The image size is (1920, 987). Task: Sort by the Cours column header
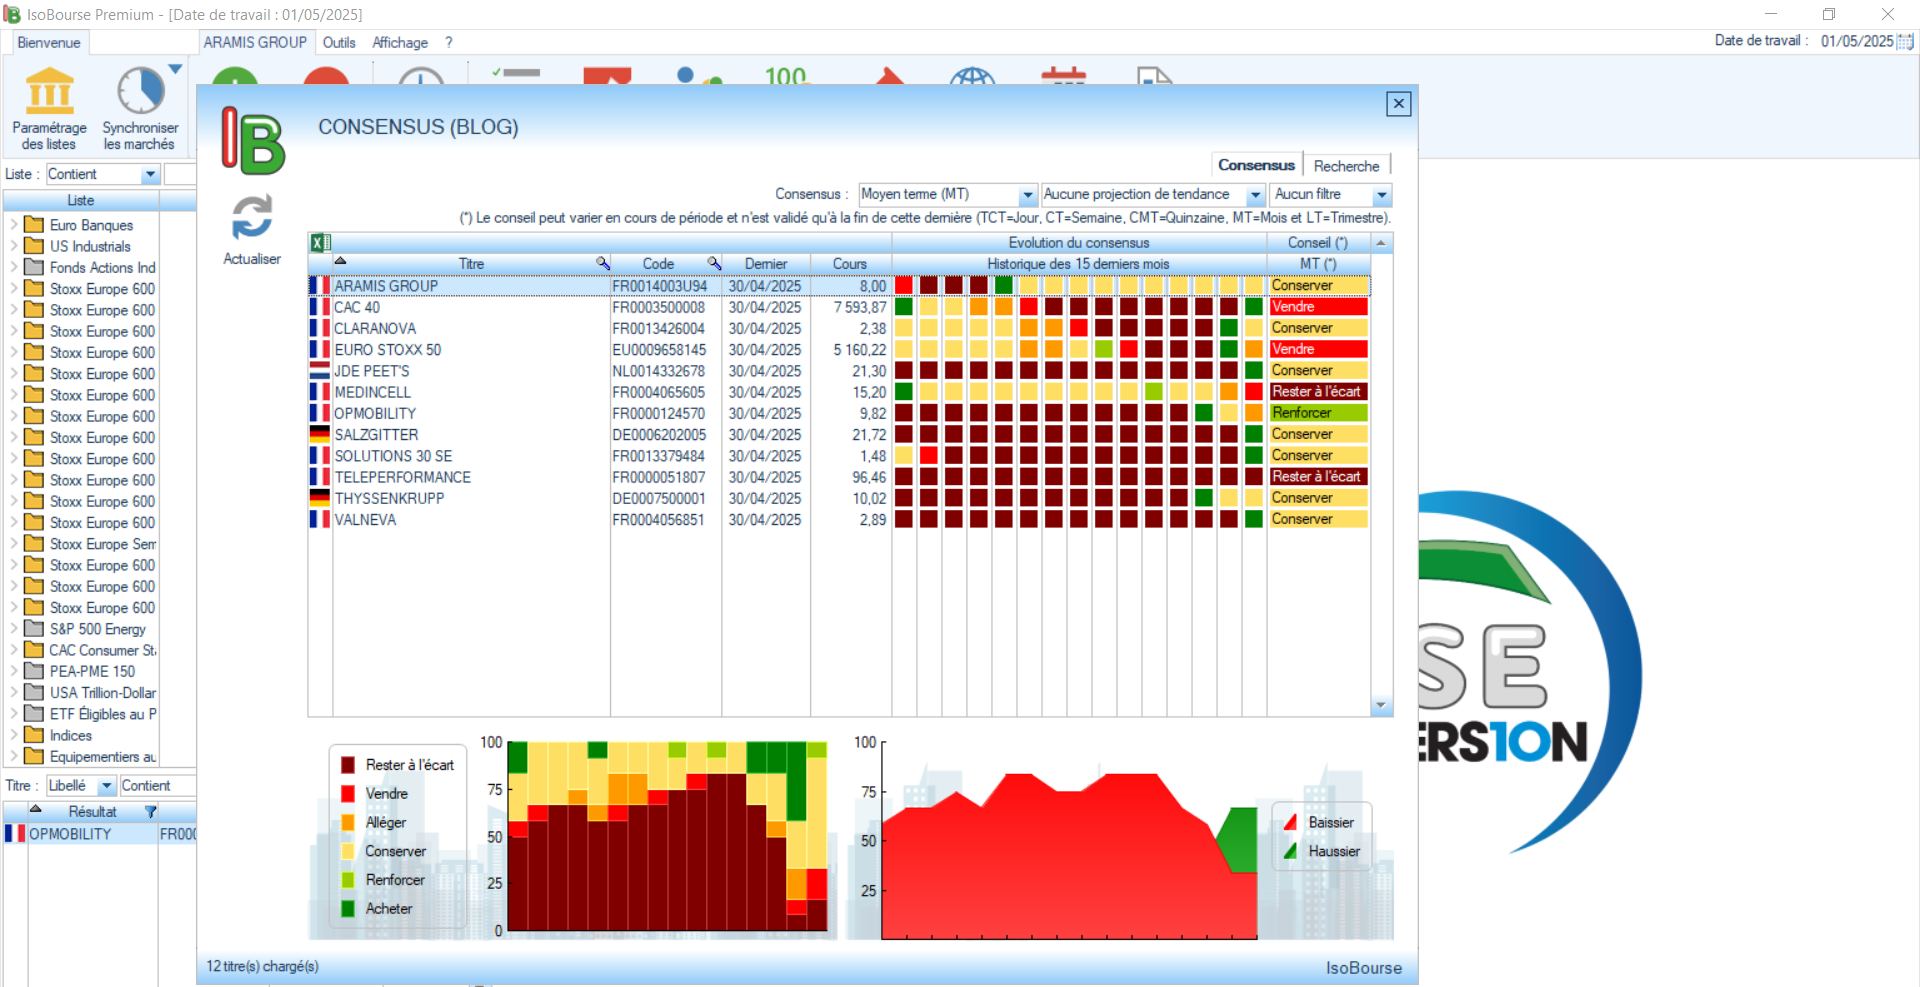coord(850,264)
